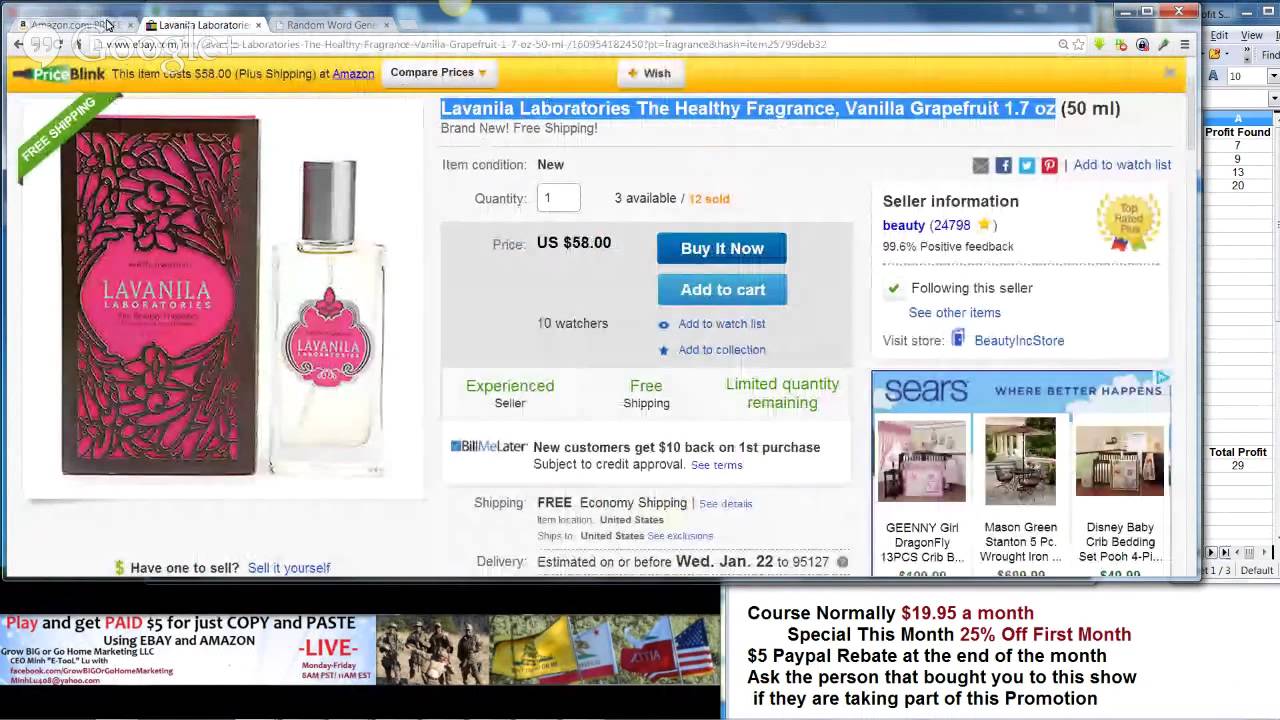
Task: Click the Top Rated Plus seller badge
Action: [x=1128, y=223]
